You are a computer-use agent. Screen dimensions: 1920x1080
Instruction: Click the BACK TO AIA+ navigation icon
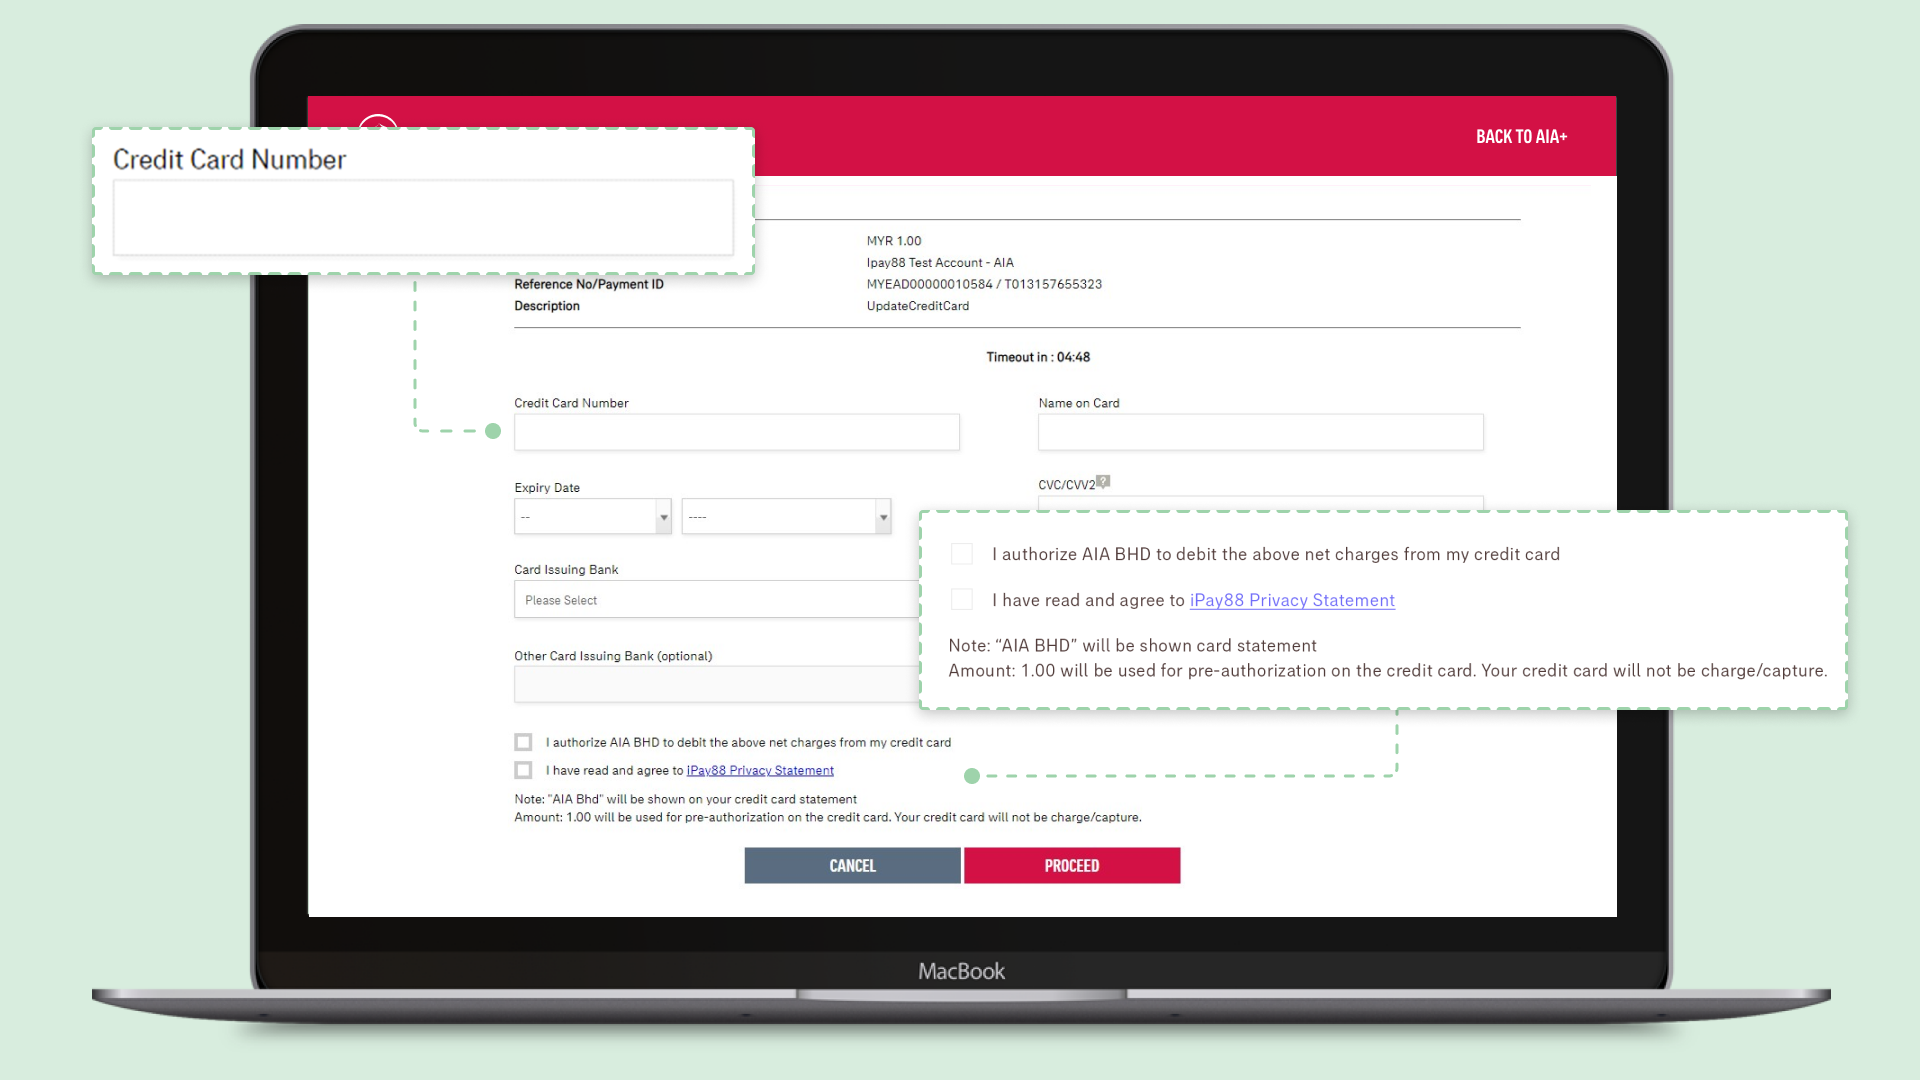(1520, 136)
